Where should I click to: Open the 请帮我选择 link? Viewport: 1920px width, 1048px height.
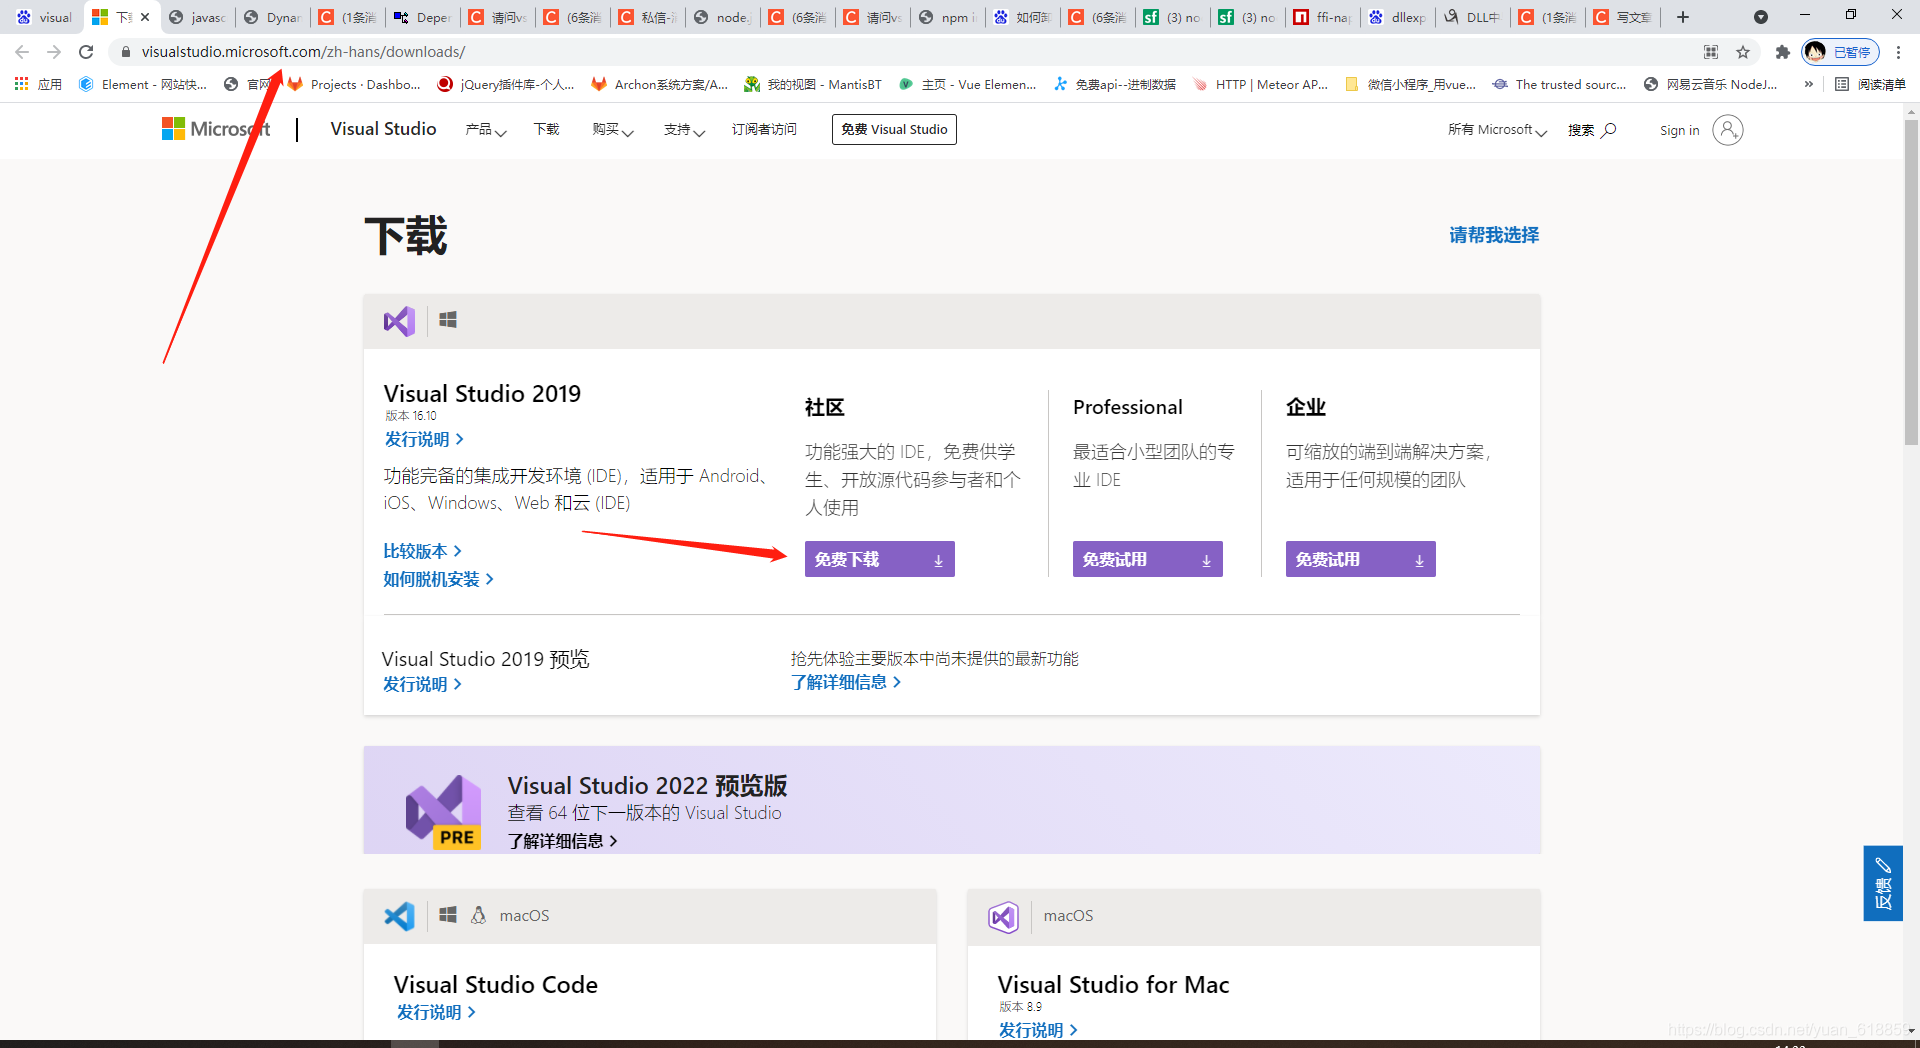click(x=1493, y=235)
